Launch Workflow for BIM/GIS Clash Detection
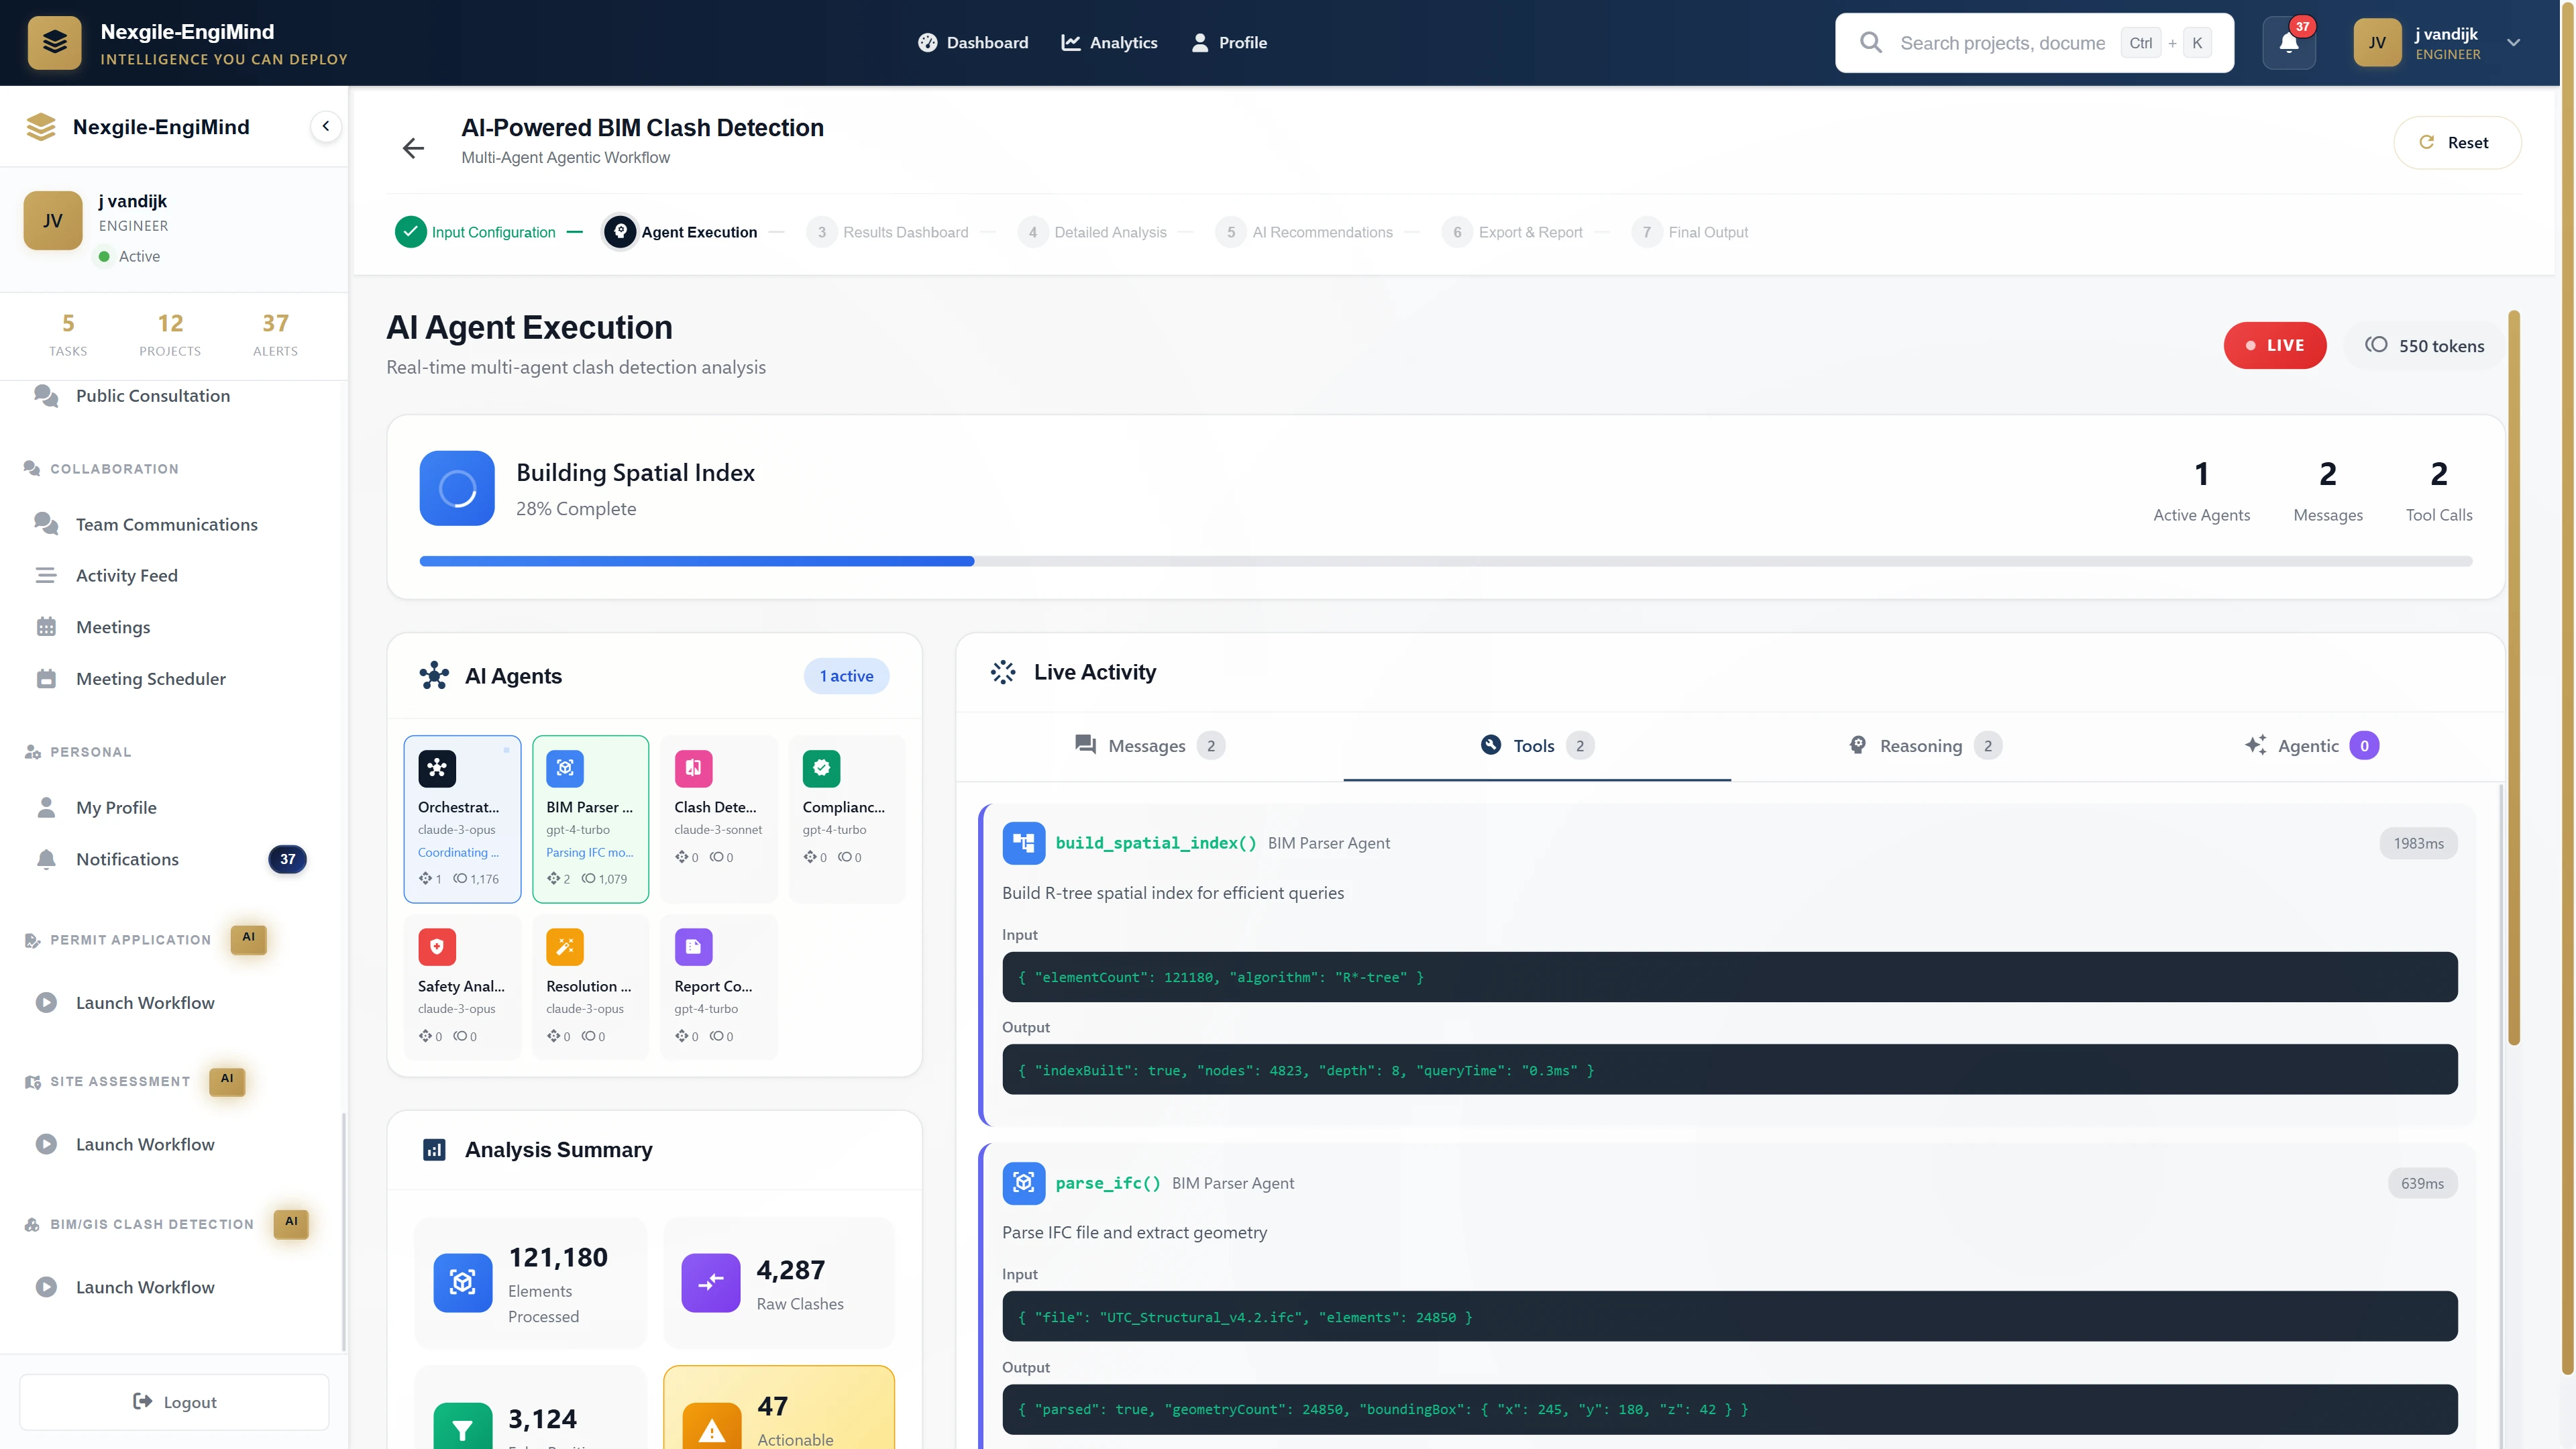 click(x=145, y=1287)
